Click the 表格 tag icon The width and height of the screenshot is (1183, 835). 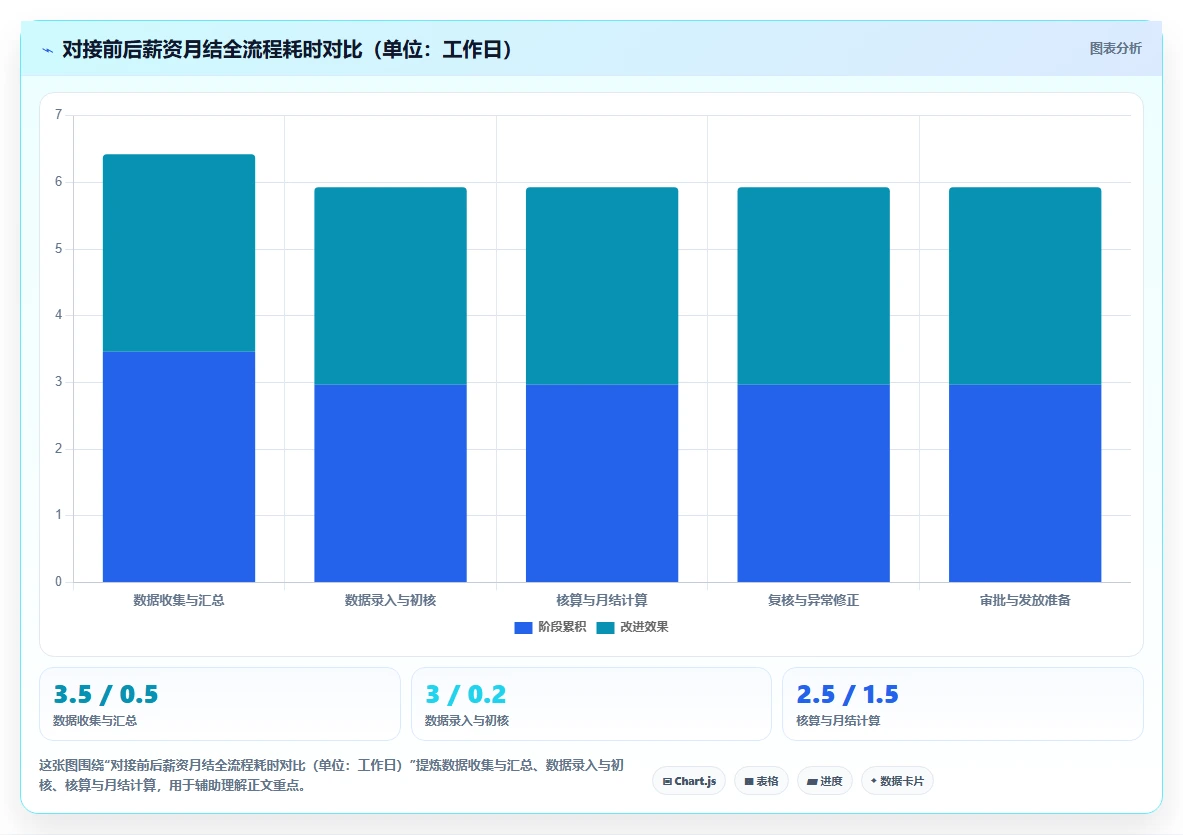point(749,781)
